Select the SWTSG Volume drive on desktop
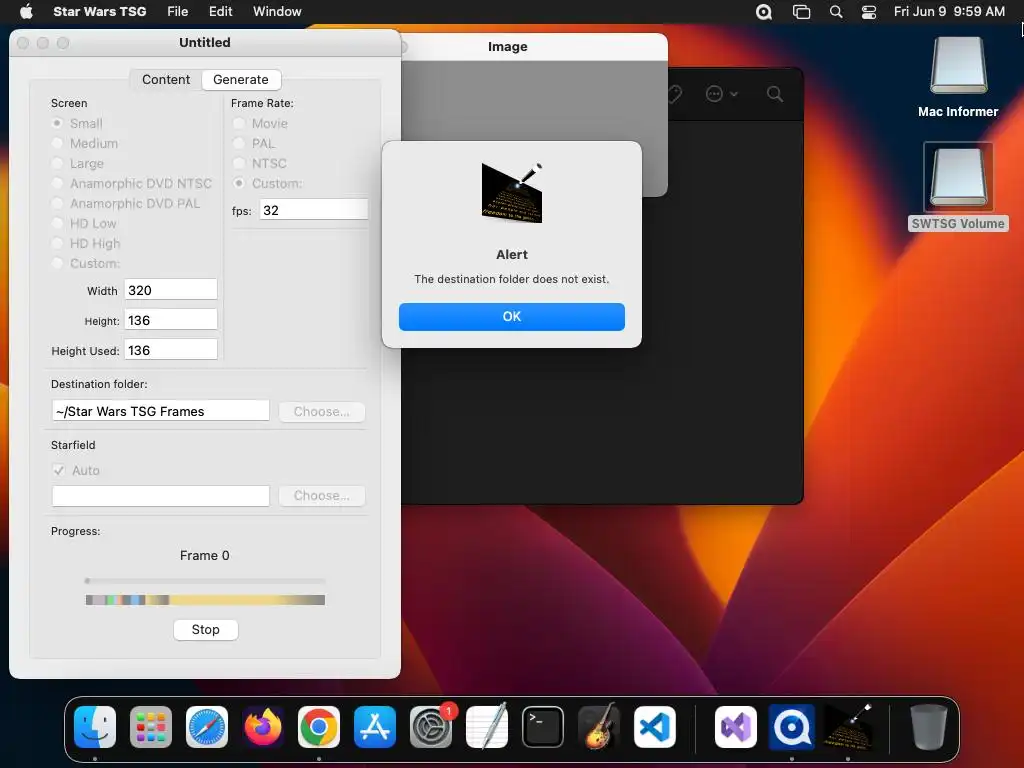Screen dimensions: 1024x768 click(958, 176)
